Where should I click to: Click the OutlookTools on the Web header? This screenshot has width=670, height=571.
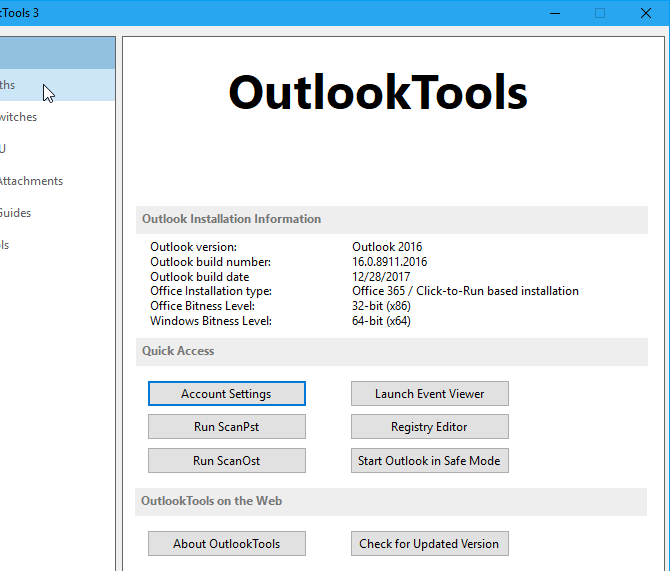(x=391, y=501)
